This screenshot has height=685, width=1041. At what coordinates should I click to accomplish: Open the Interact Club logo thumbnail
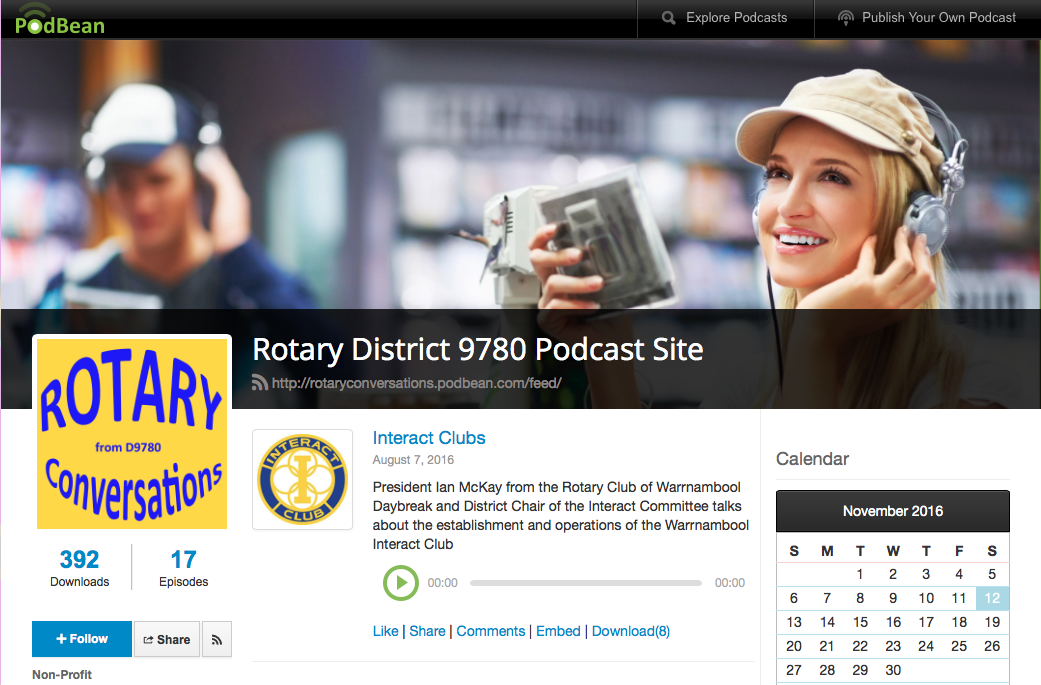coord(302,479)
